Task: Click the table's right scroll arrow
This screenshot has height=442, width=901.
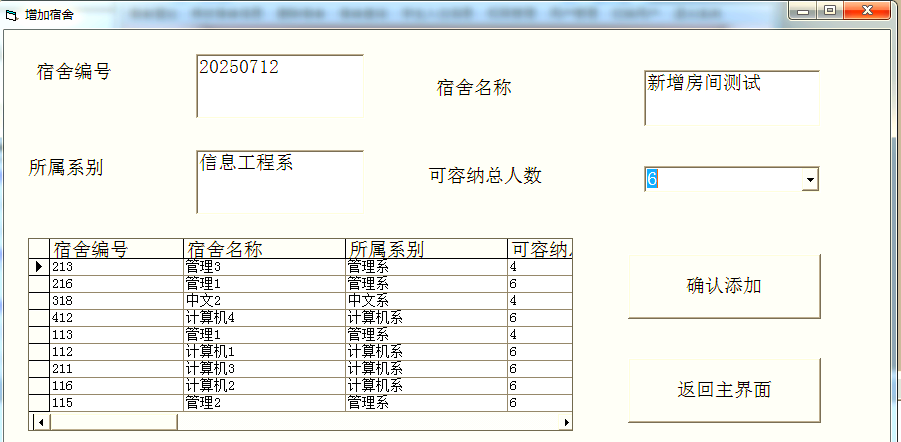Action: tap(566, 422)
